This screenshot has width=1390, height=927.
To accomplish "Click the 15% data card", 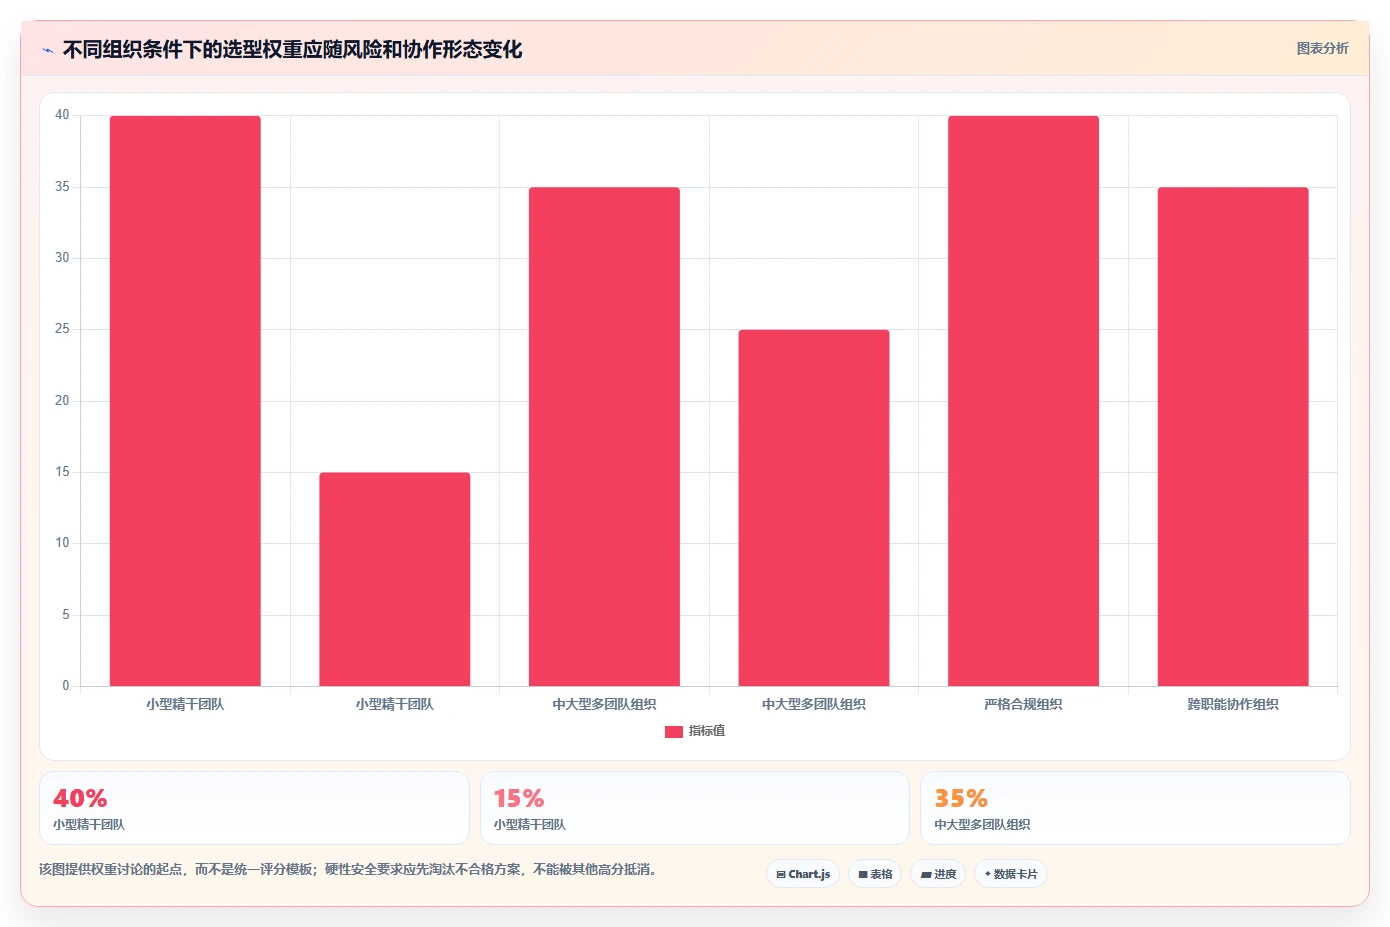I will coord(695,808).
